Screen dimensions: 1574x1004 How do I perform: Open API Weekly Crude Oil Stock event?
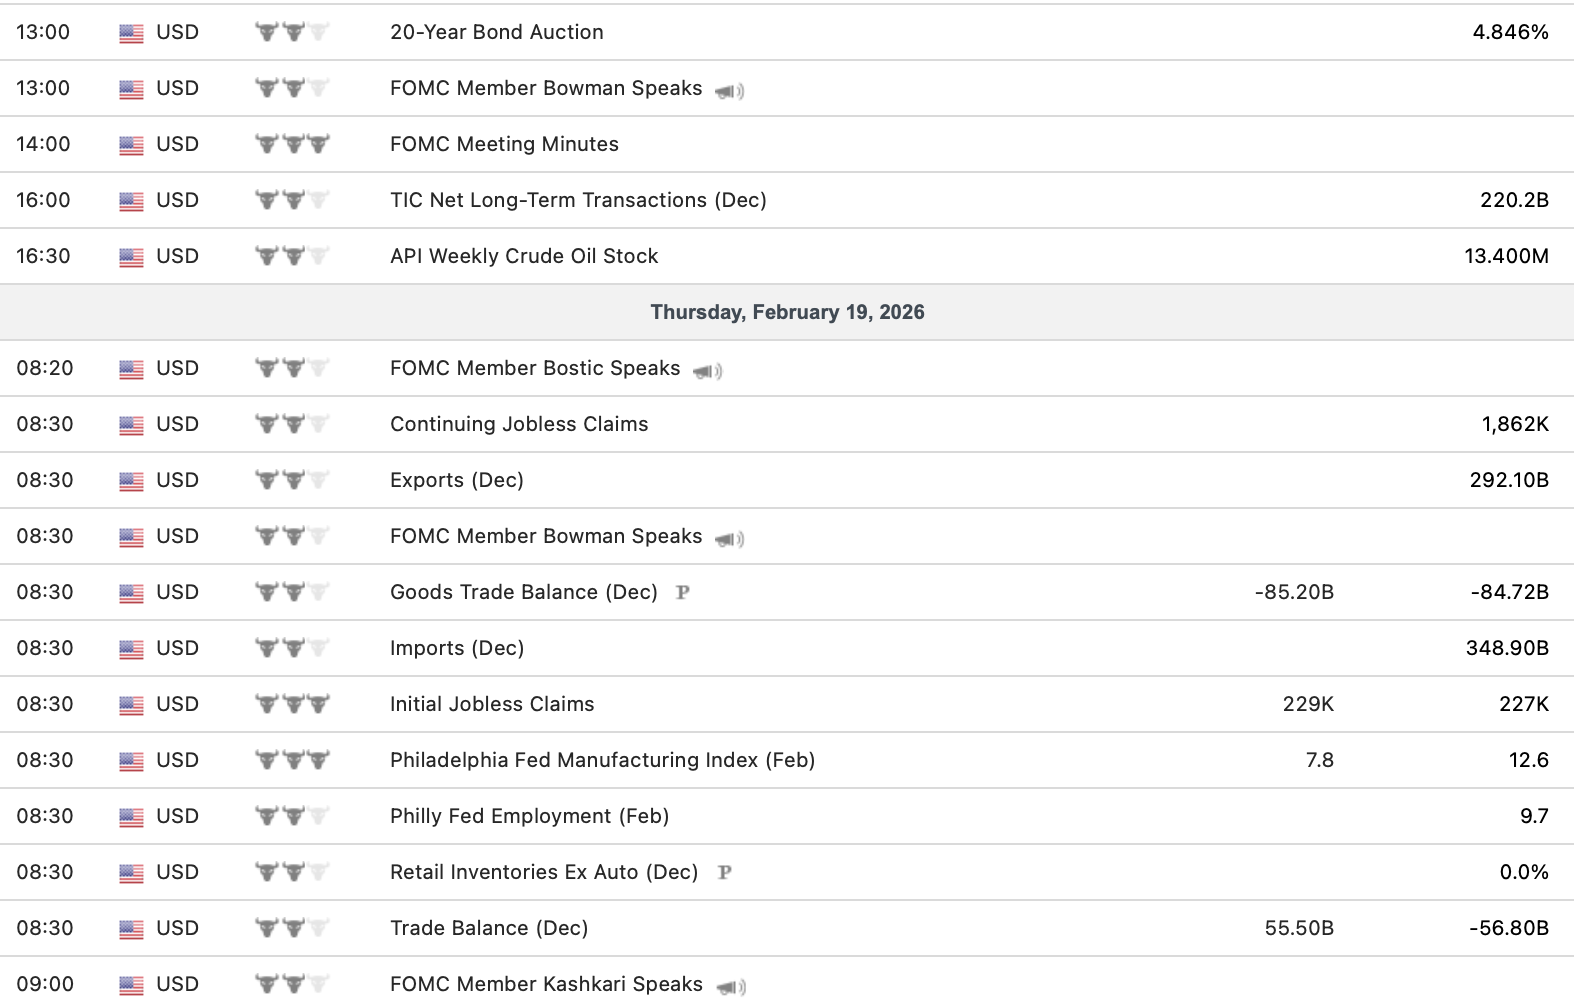pyautogui.click(x=524, y=256)
